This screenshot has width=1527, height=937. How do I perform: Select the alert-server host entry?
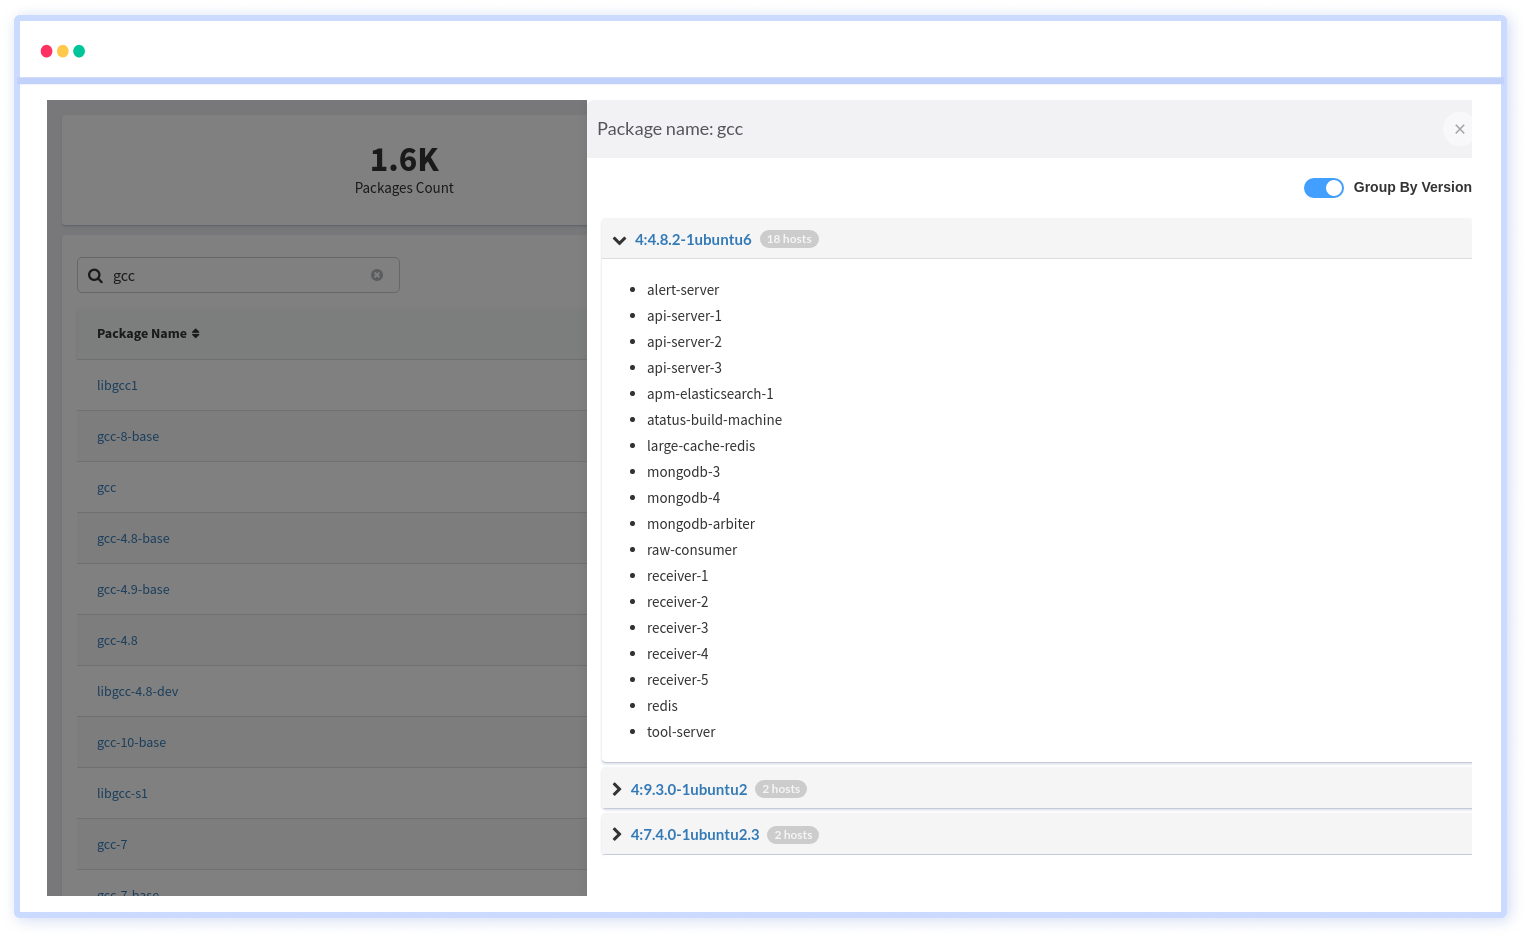pos(683,289)
